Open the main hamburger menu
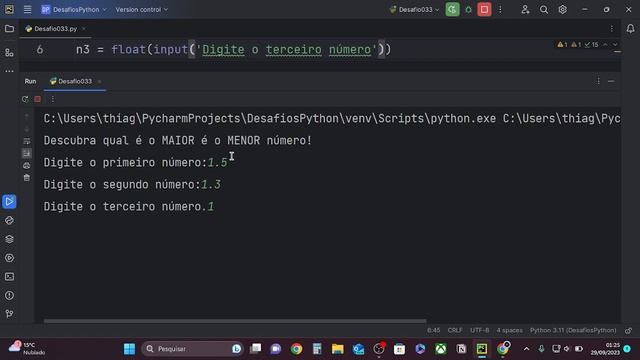This screenshot has width=640, height=360. (27, 9)
